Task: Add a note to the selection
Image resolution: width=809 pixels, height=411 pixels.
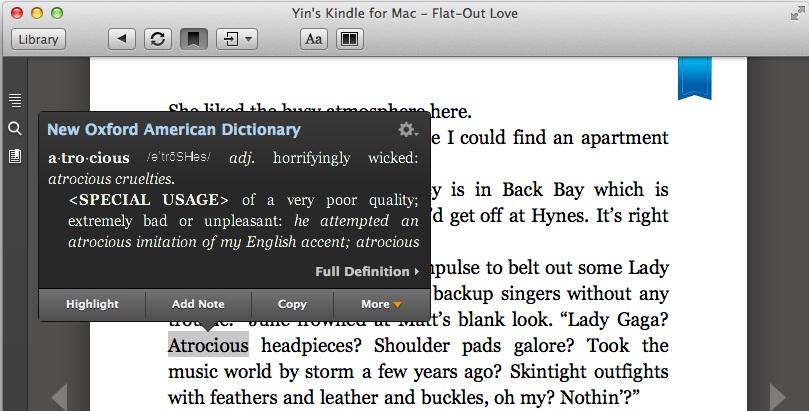Action: 198,304
